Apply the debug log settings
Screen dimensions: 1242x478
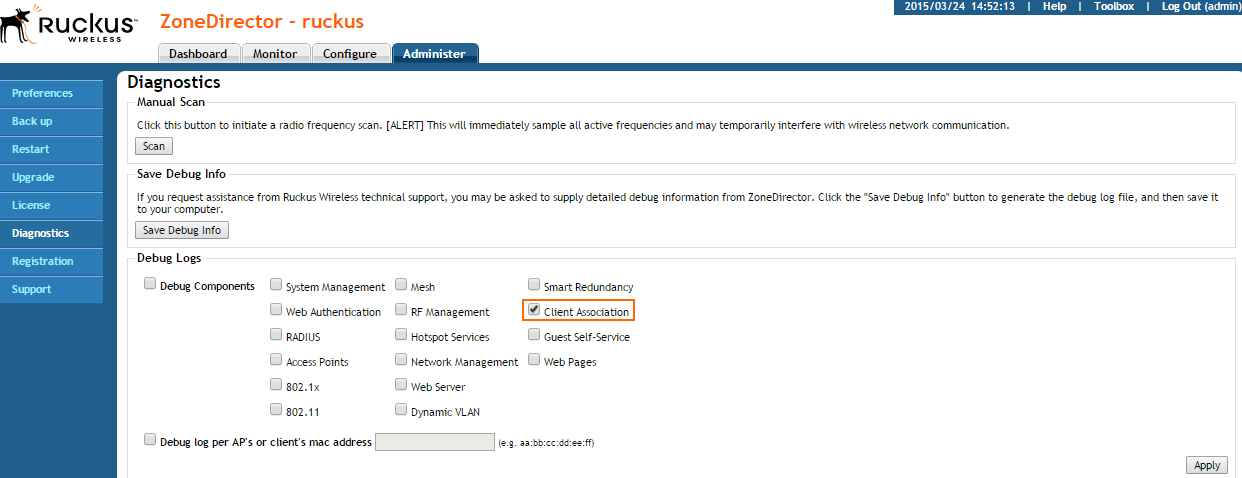(1207, 465)
